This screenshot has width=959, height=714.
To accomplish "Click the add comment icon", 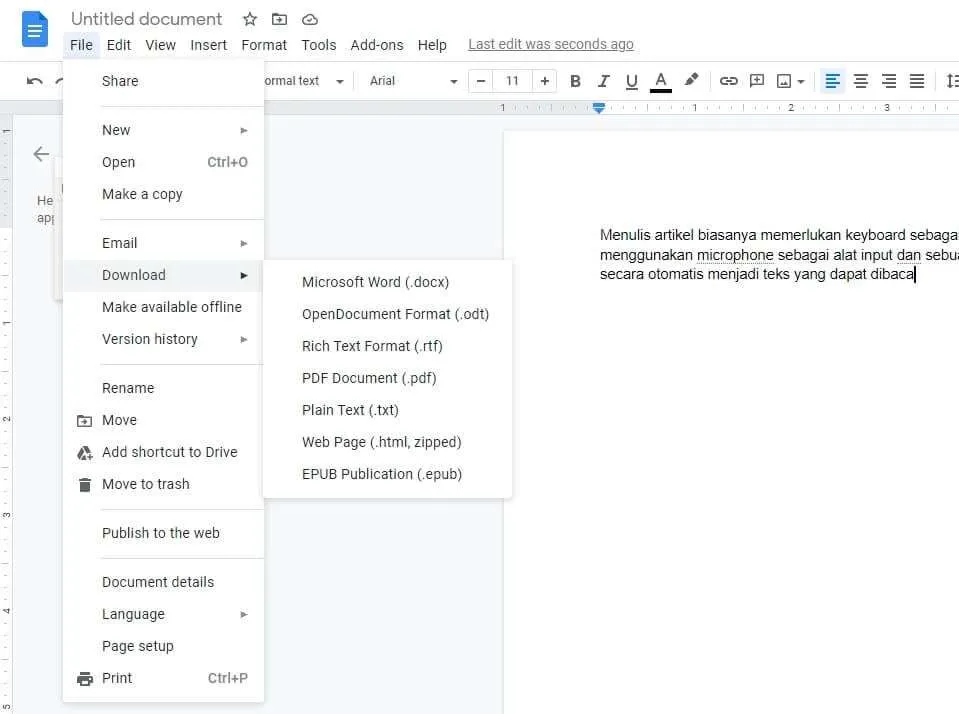I will tap(757, 81).
